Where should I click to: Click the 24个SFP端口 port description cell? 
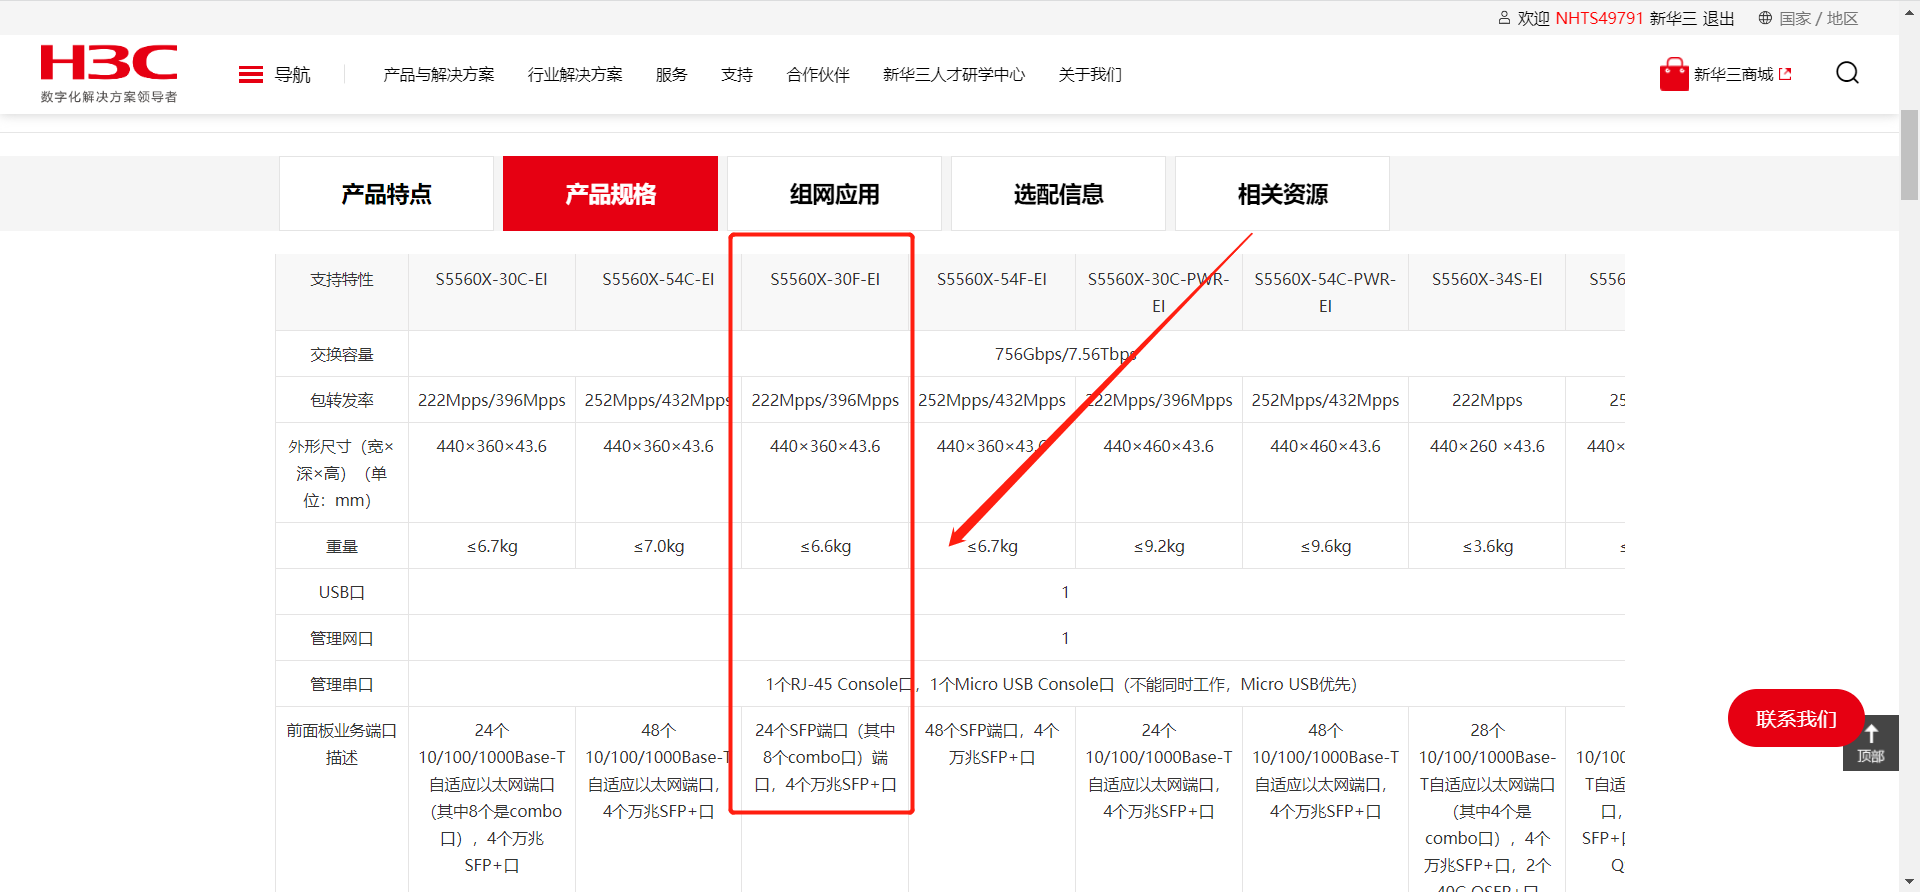(x=825, y=758)
